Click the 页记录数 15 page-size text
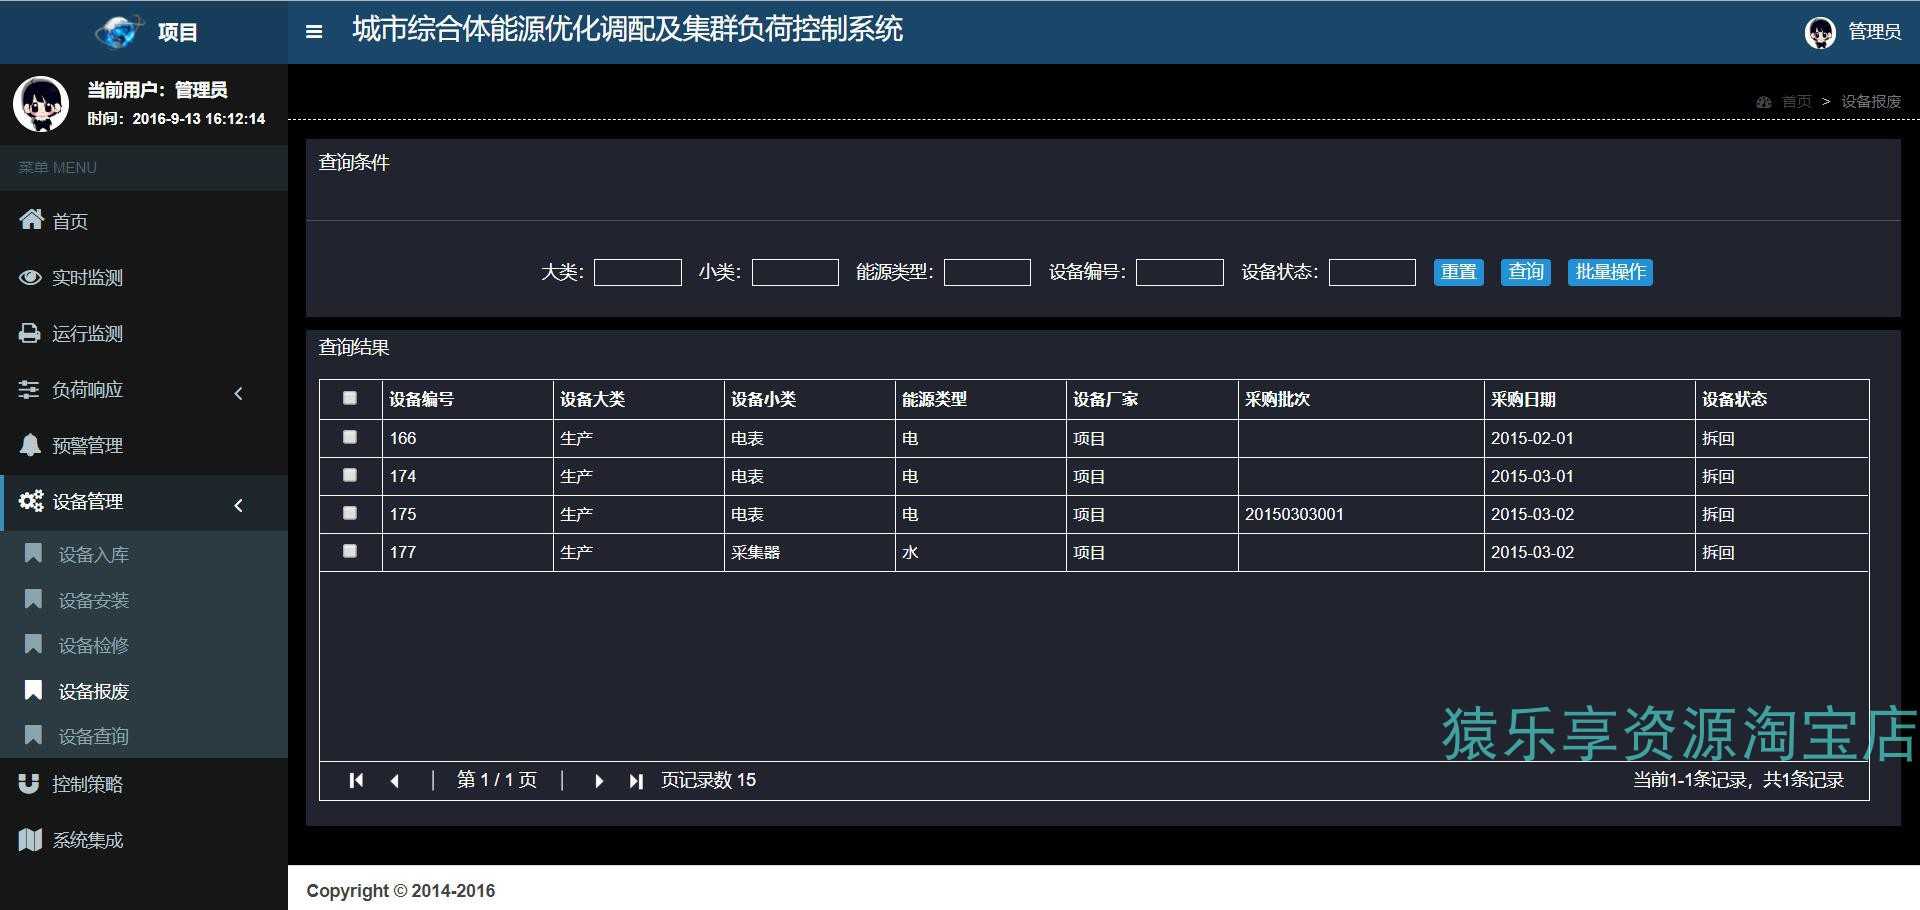1920x910 pixels. click(x=708, y=780)
